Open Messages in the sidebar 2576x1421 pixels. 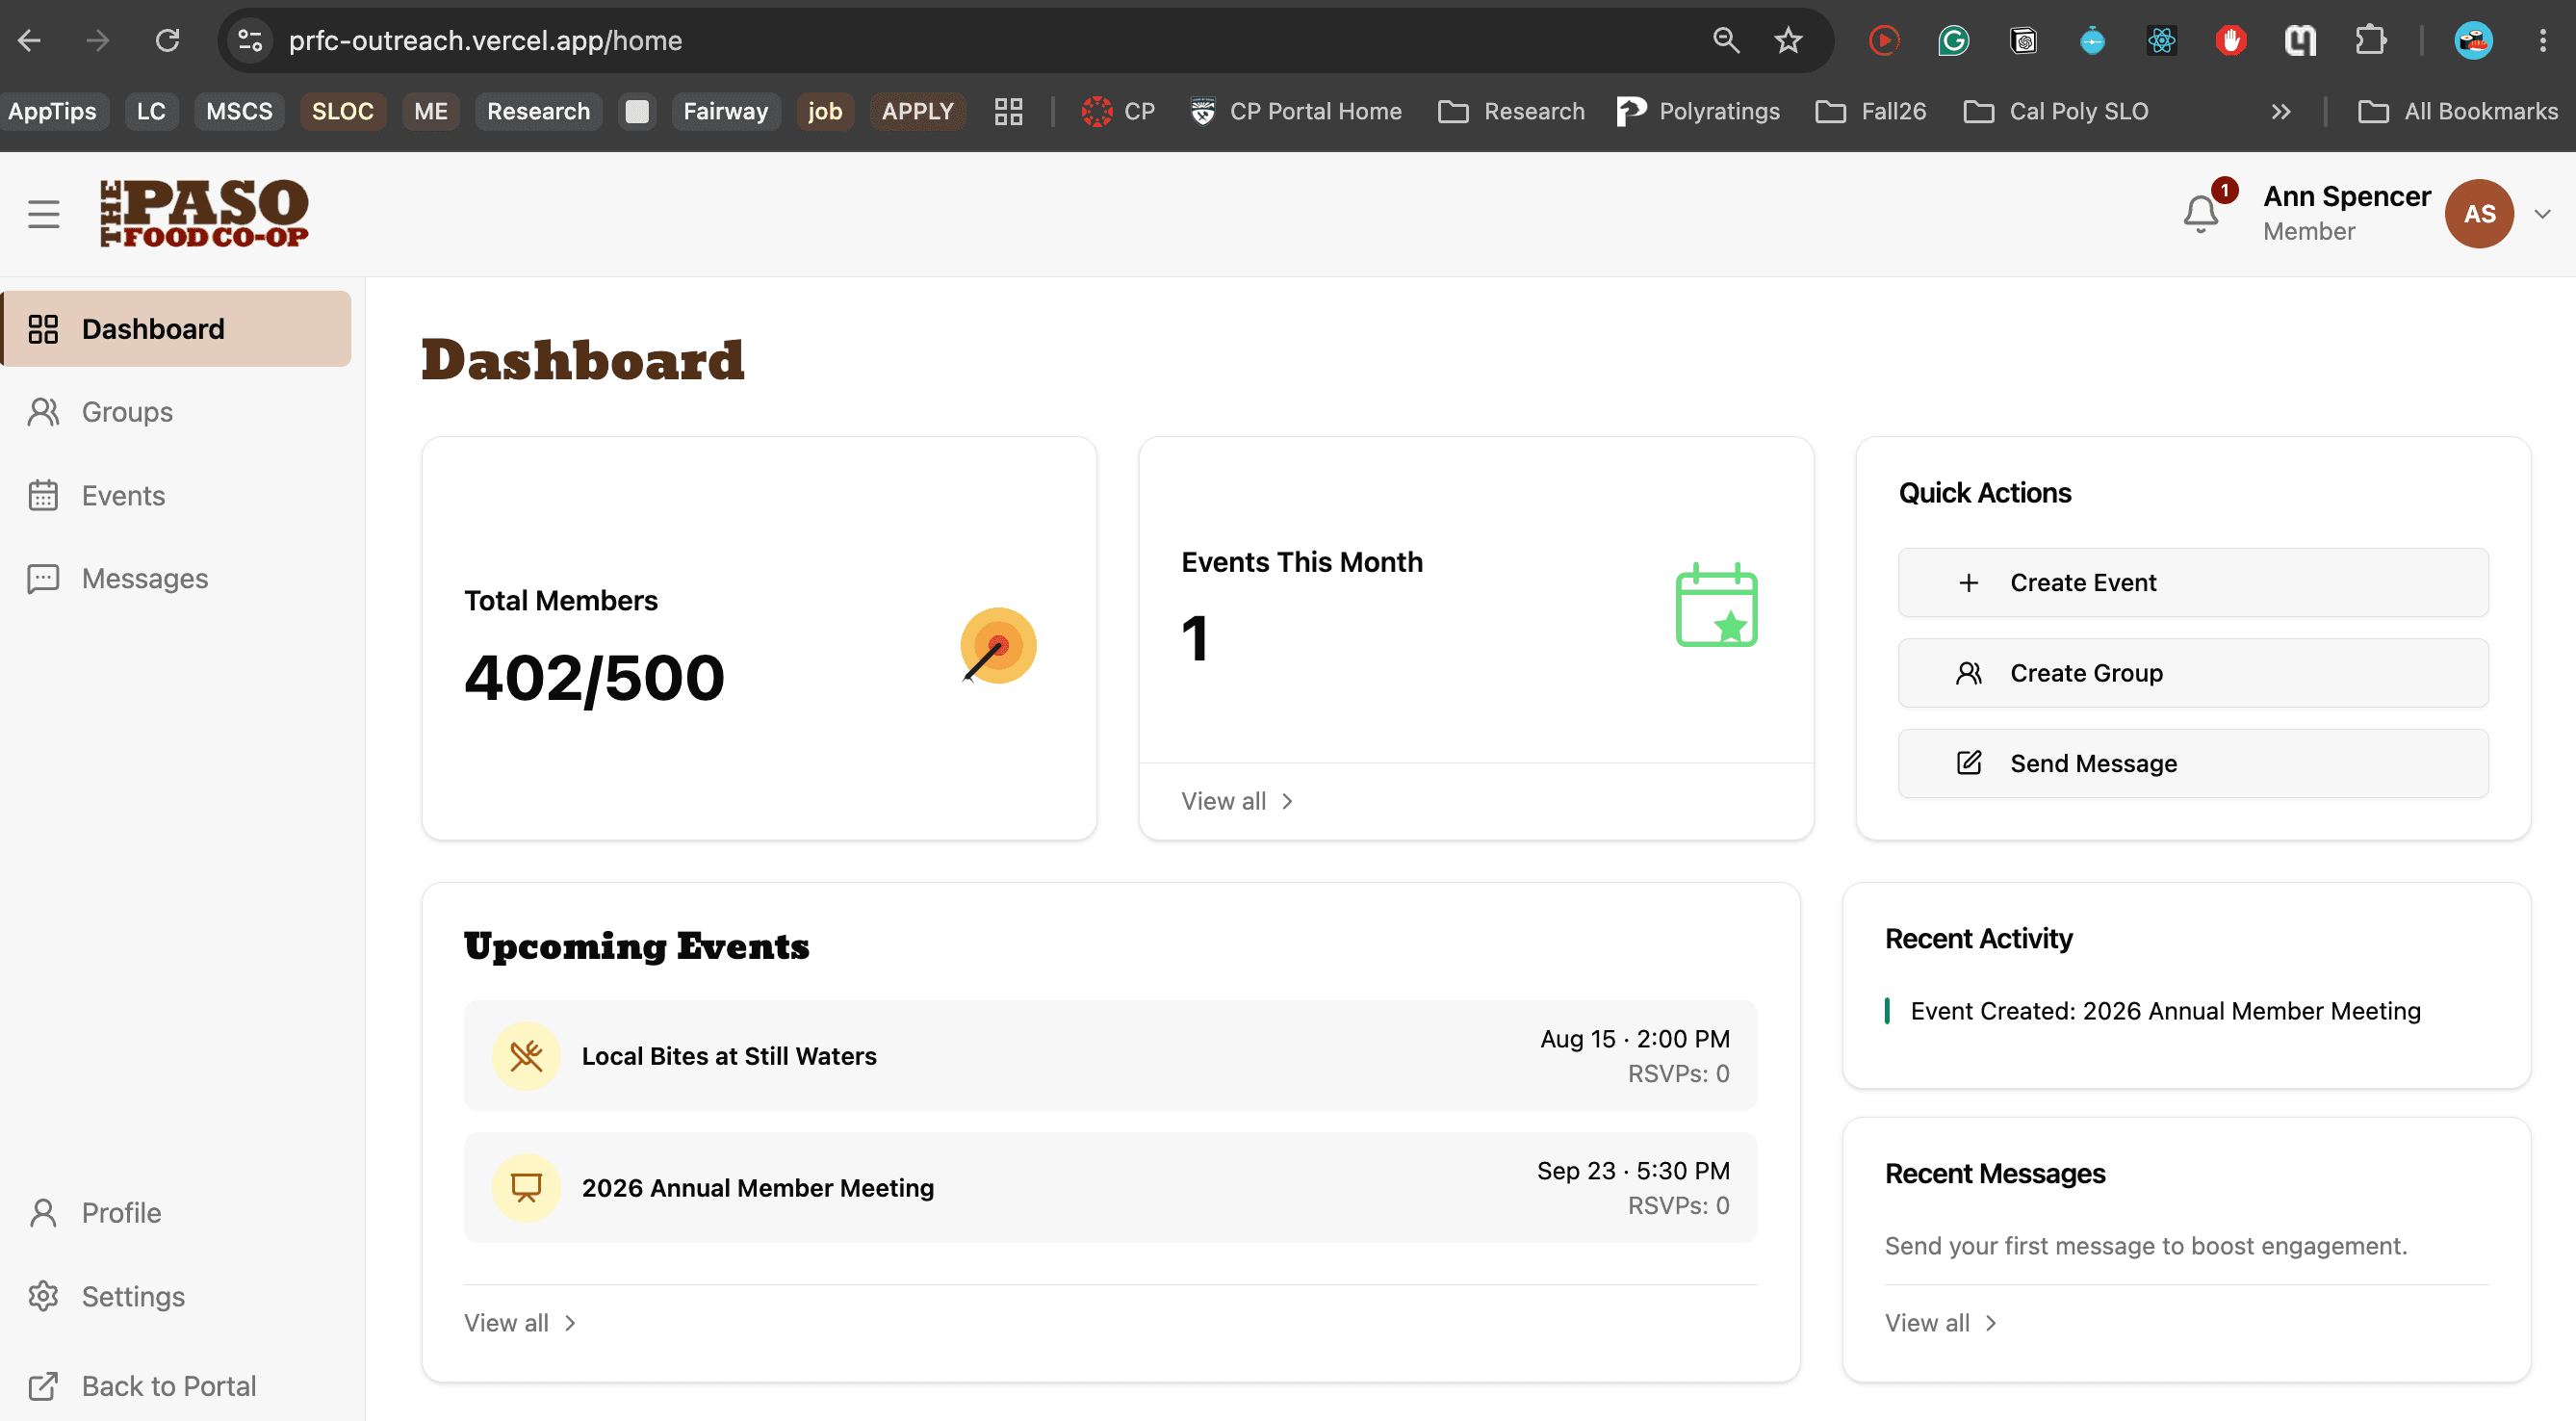coord(176,579)
